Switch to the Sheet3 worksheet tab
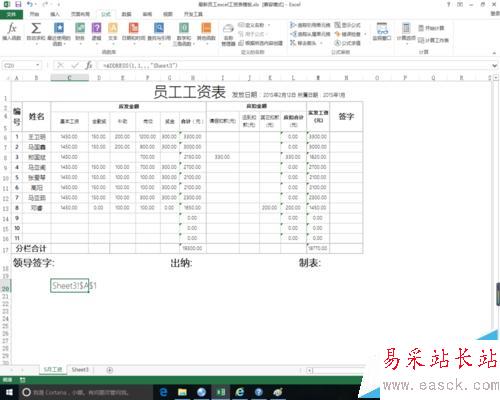This screenshot has height=400, width=500. point(80,370)
